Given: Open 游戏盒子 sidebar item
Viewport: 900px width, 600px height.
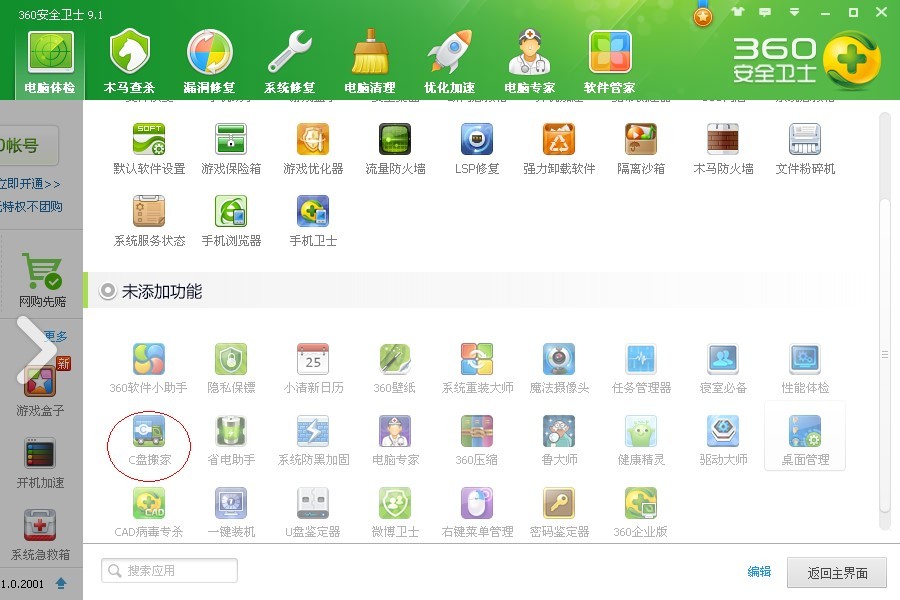Looking at the screenshot, I should tap(40, 388).
